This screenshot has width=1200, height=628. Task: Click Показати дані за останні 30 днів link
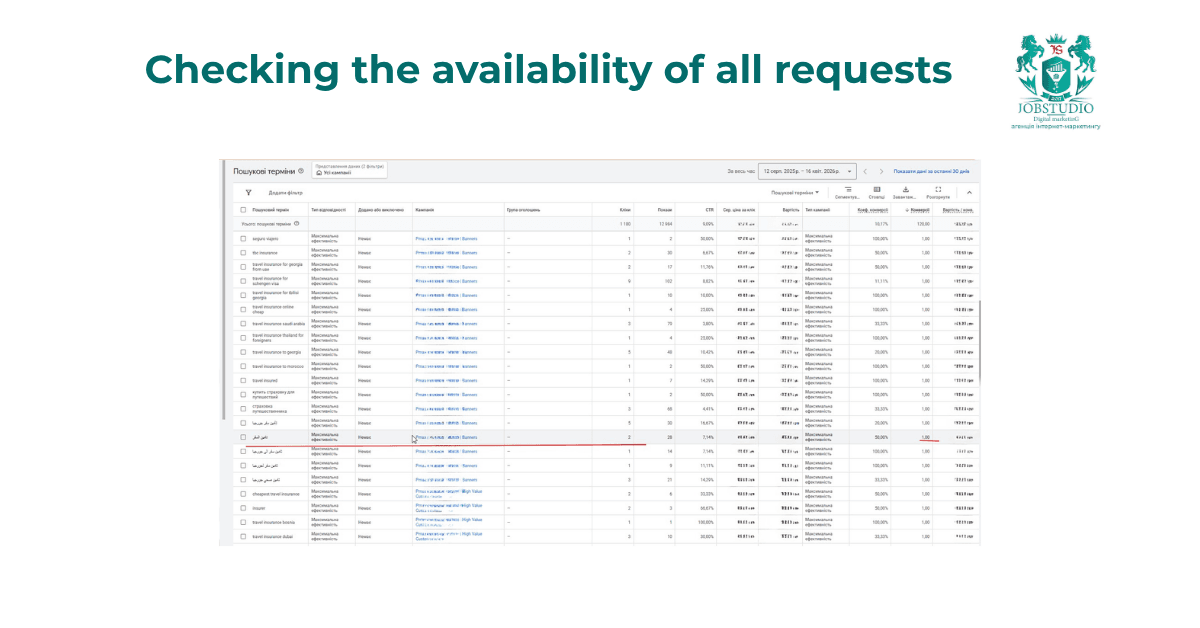pos(932,172)
